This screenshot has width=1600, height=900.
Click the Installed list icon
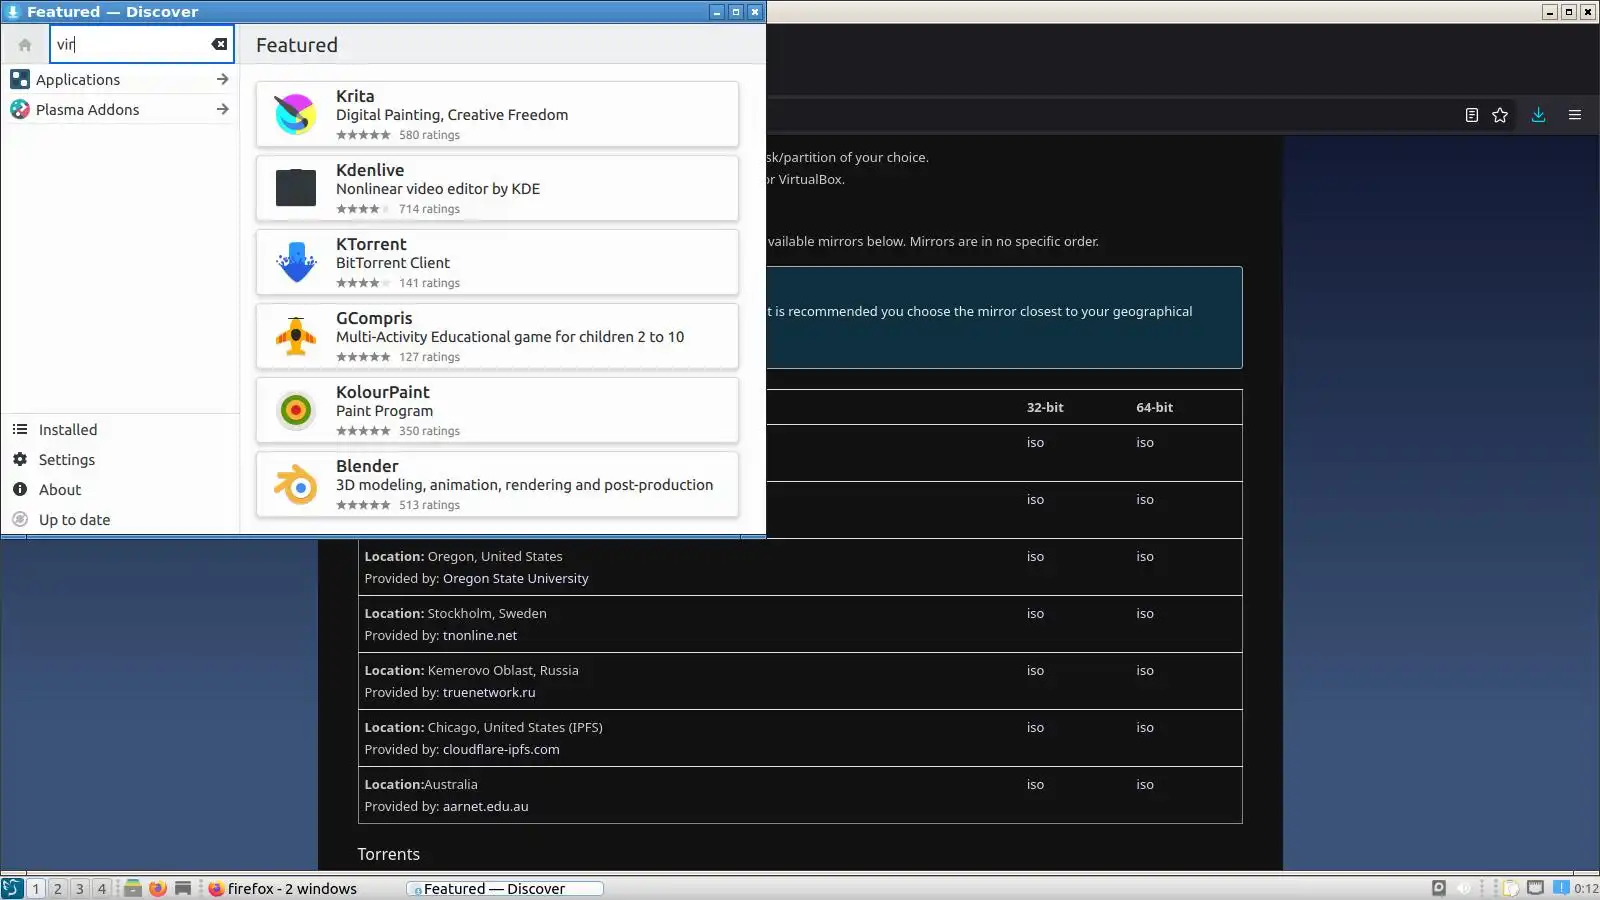click(x=20, y=429)
